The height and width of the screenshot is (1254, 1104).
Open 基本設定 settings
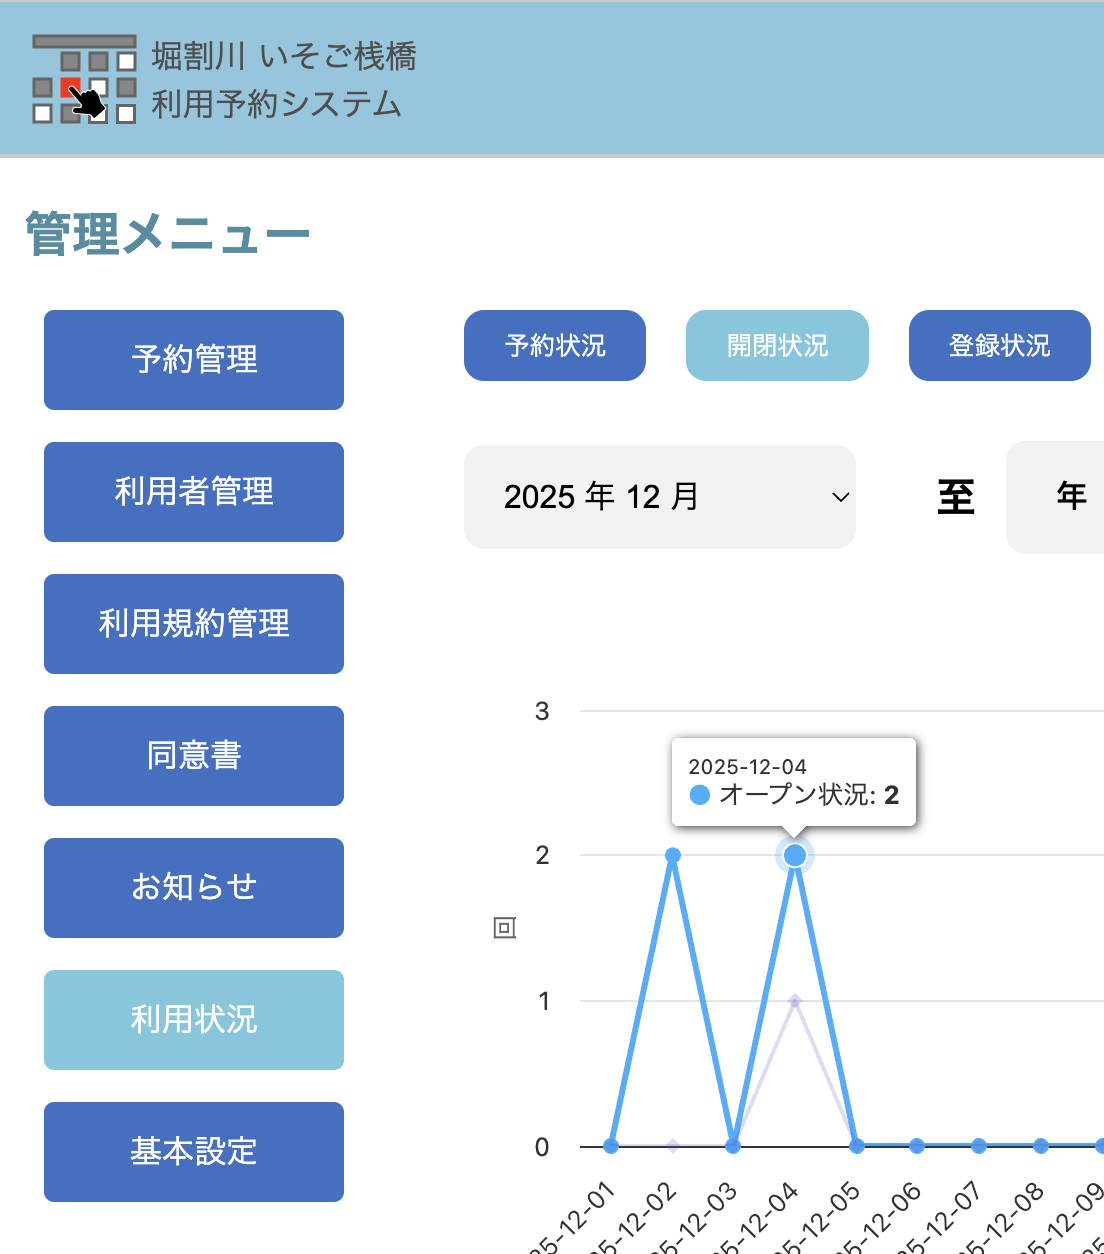coord(194,1152)
